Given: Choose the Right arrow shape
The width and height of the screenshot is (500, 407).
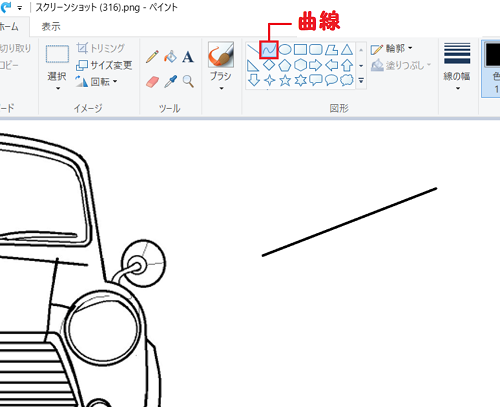Looking at the screenshot, I should 316,65.
